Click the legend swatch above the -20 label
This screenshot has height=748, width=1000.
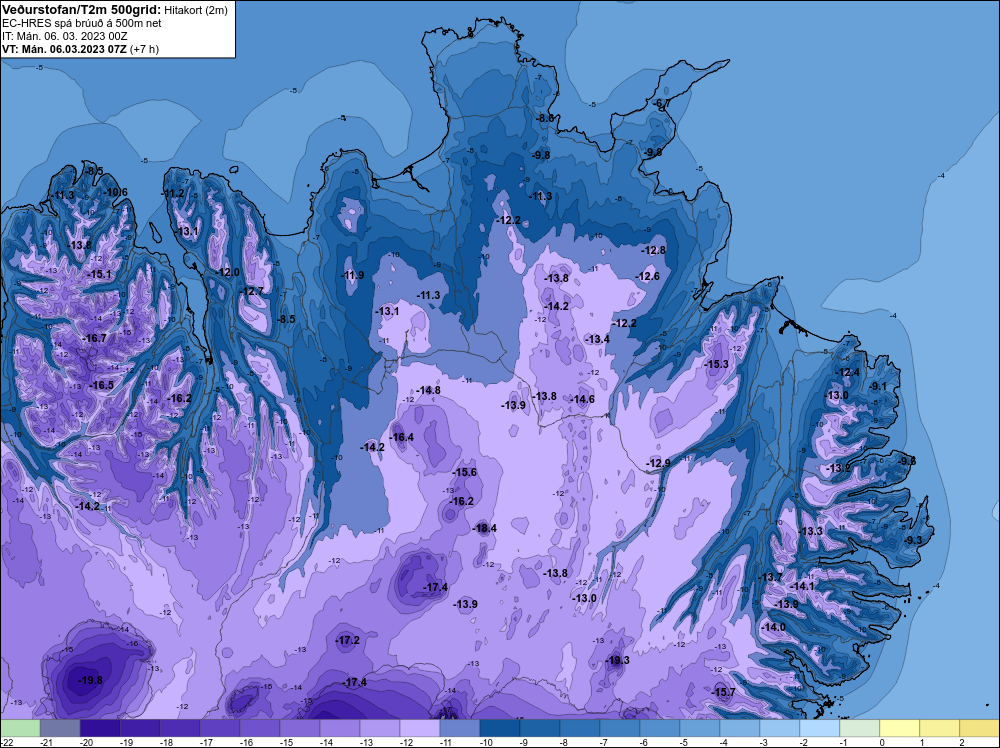(100, 728)
